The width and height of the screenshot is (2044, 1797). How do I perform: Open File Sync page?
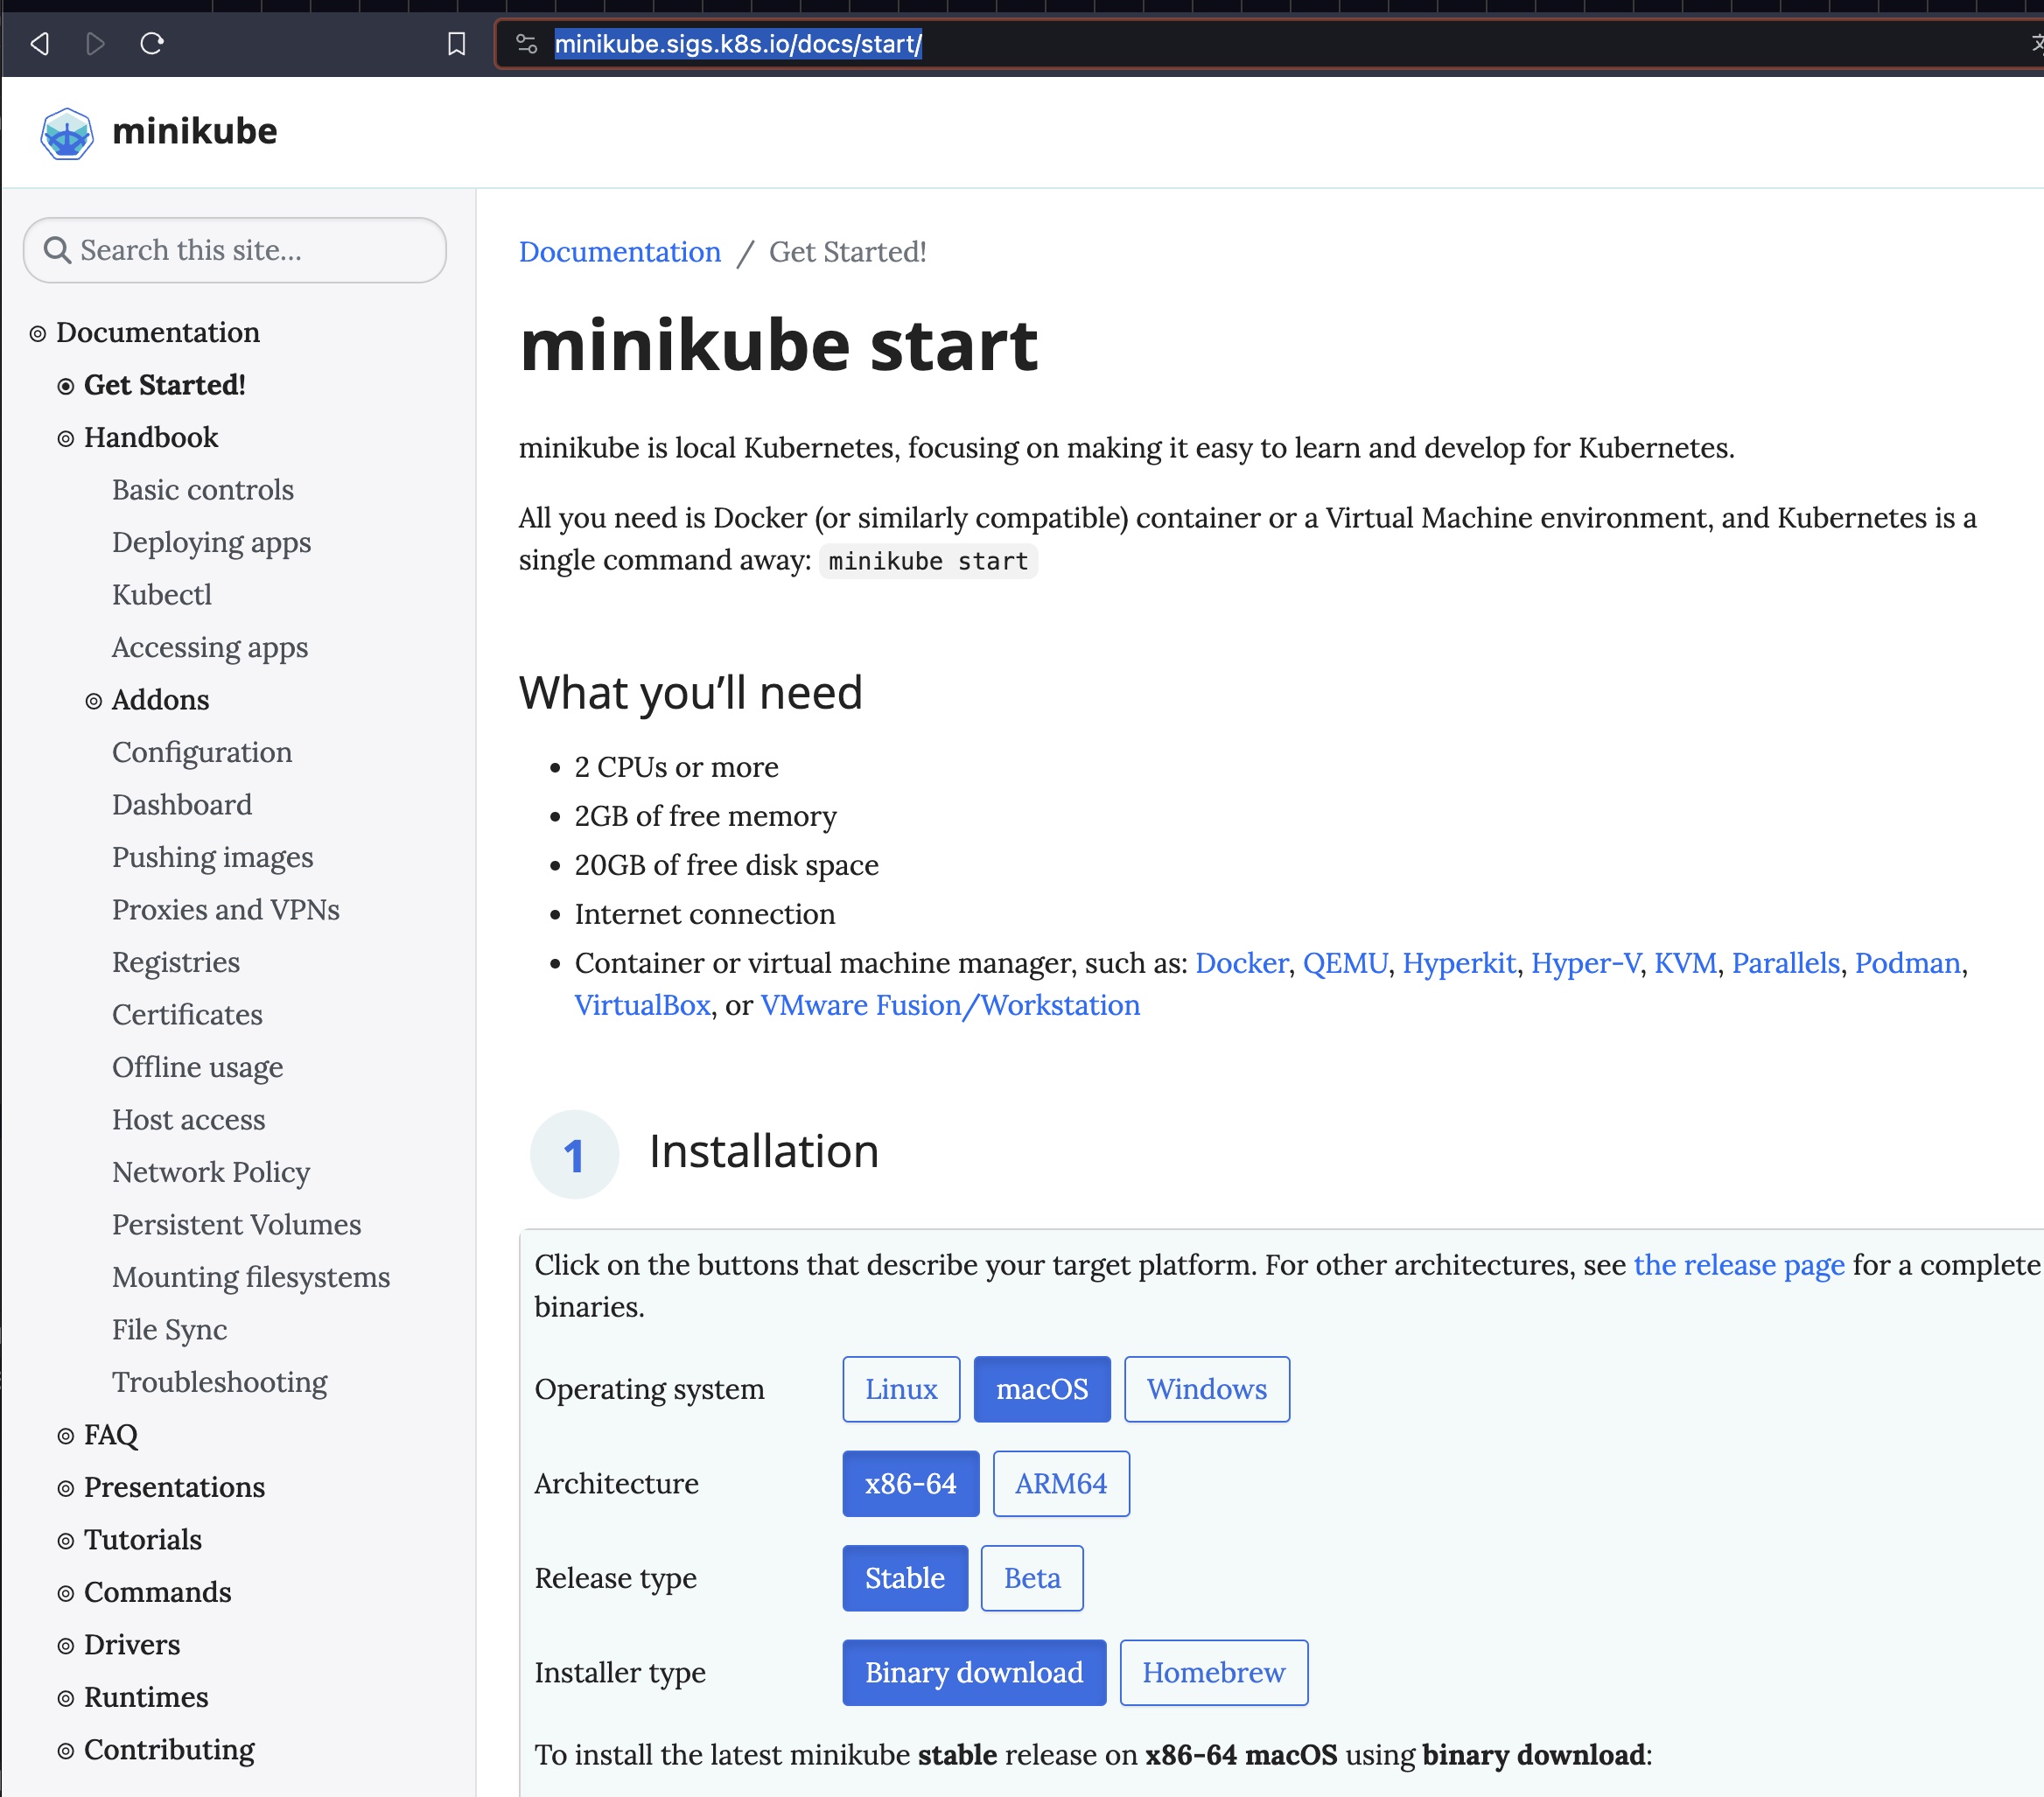(170, 1330)
